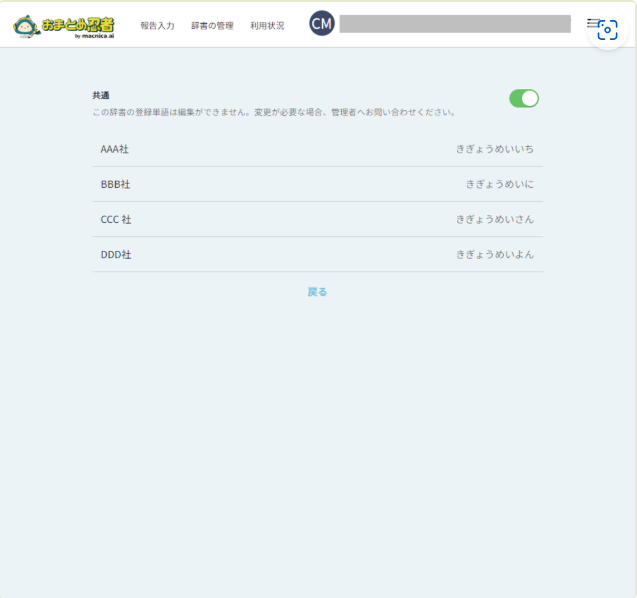Click the reading きぎょうめいいち
Image resolution: width=637 pixels, height=598 pixels.
(x=494, y=149)
